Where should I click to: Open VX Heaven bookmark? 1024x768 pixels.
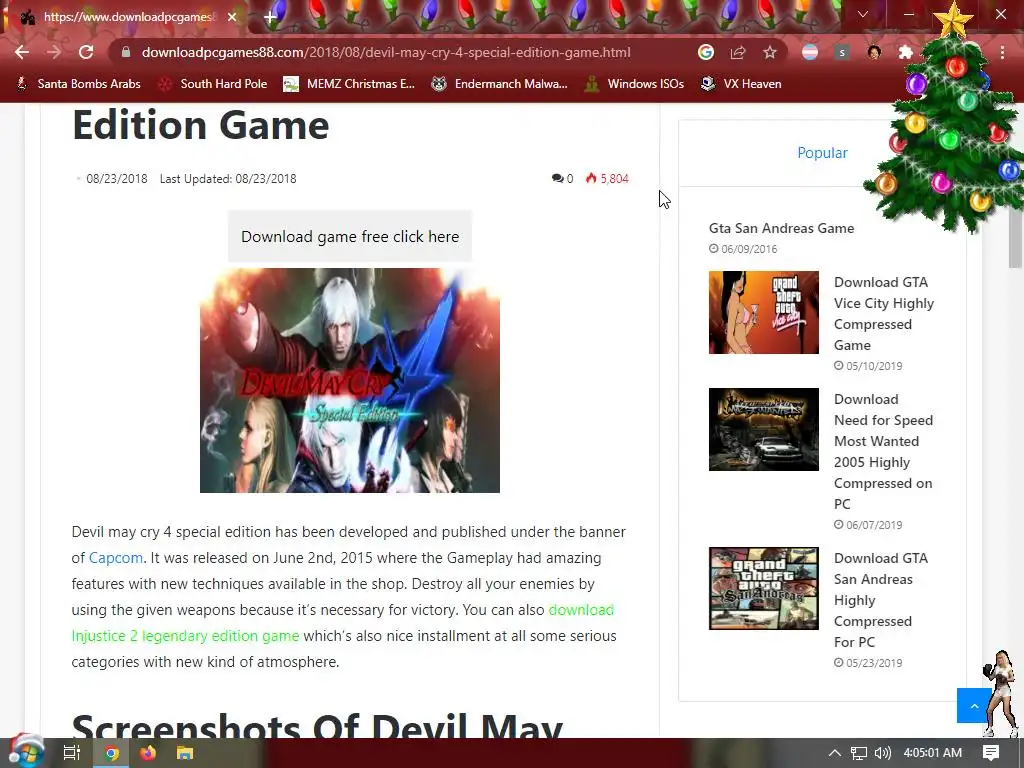pyautogui.click(x=741, y=84)
